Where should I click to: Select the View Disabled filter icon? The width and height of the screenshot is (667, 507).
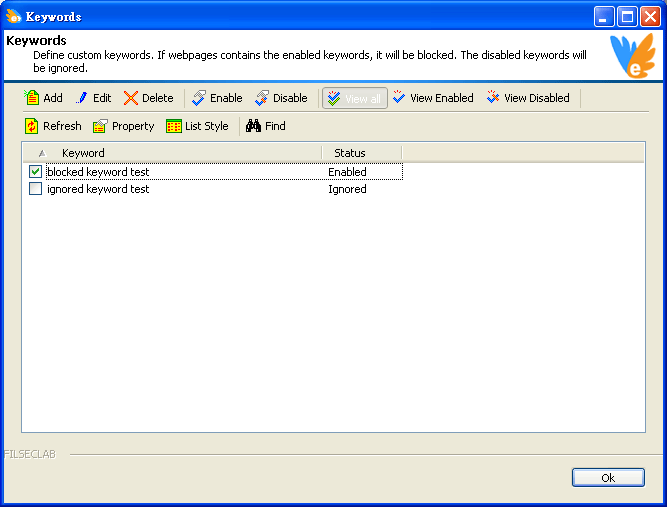[x=493, y=98]
